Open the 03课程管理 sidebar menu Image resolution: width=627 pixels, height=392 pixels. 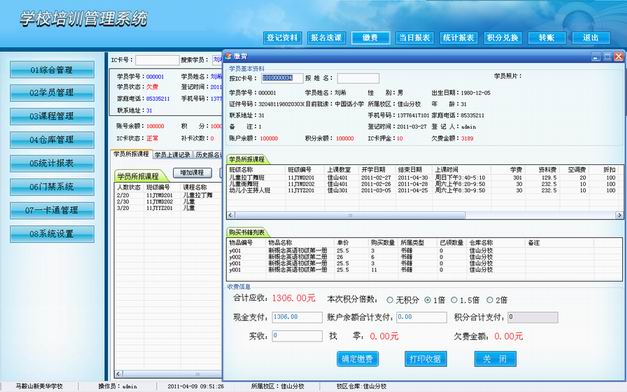(52, 116)
